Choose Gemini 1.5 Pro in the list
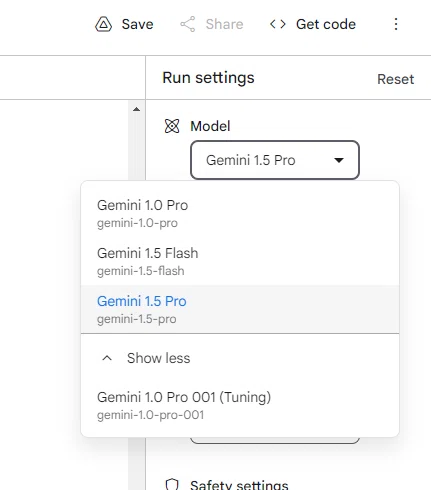 (240, 309)
